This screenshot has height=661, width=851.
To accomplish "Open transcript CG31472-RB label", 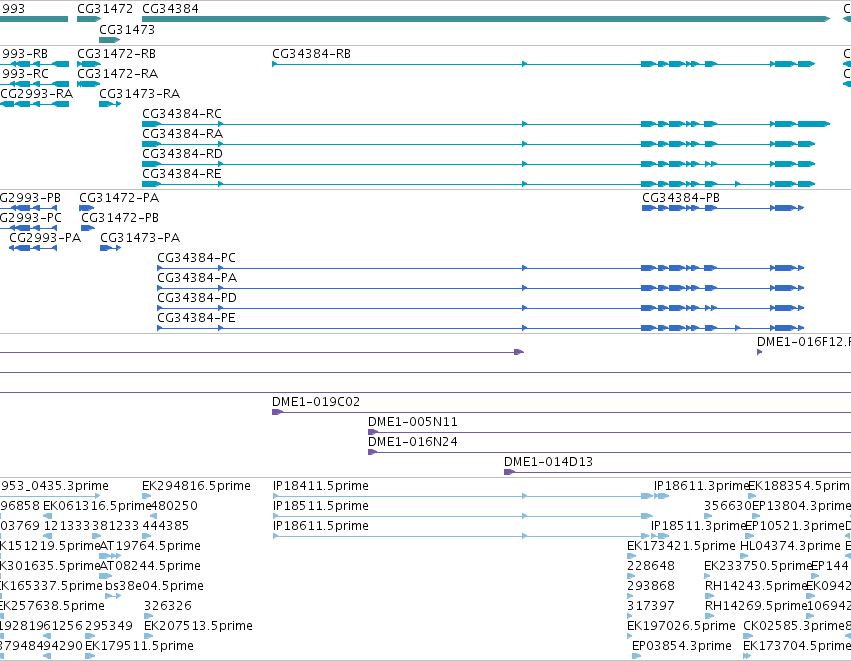I will point(117,54).
